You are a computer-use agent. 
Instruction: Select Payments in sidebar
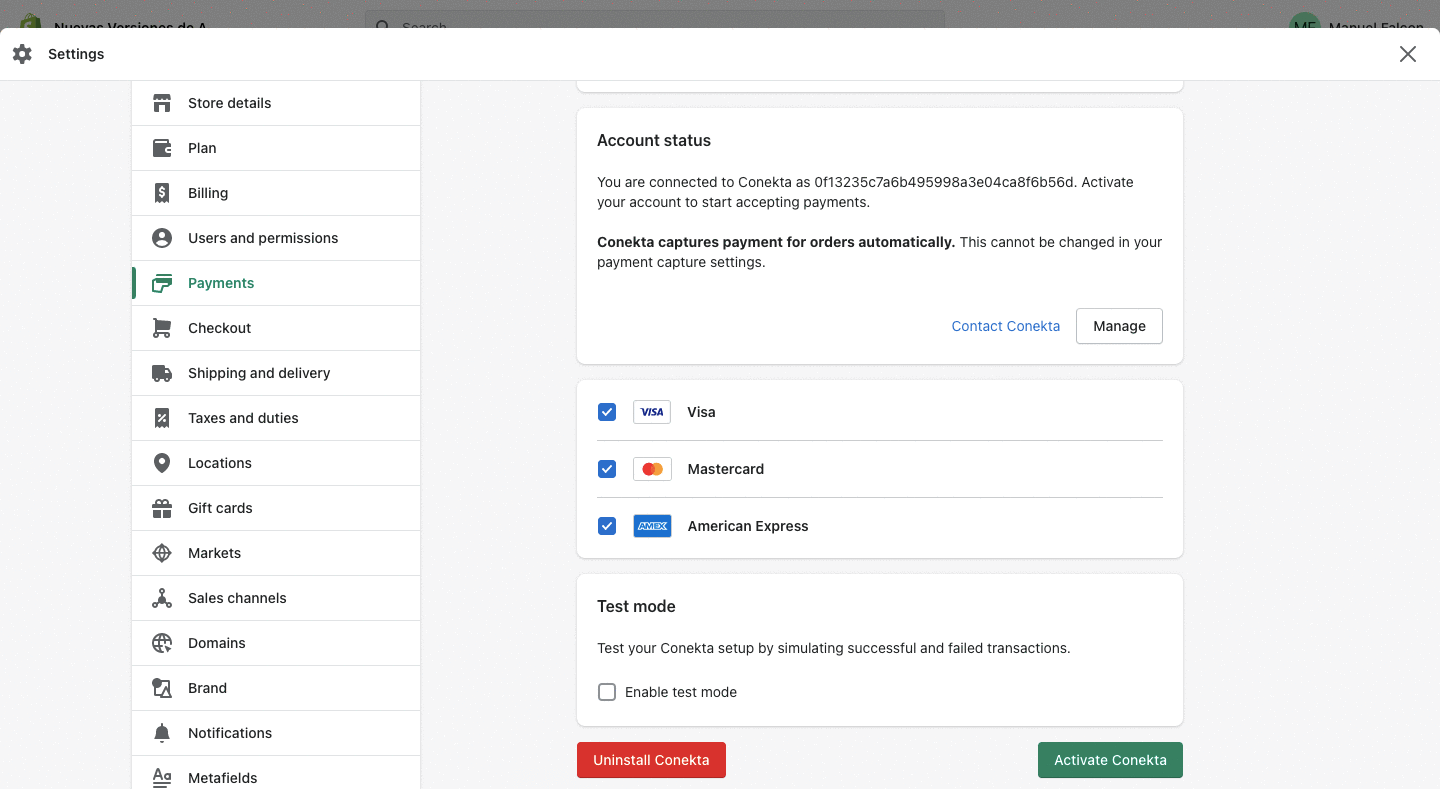click(276, 283)
